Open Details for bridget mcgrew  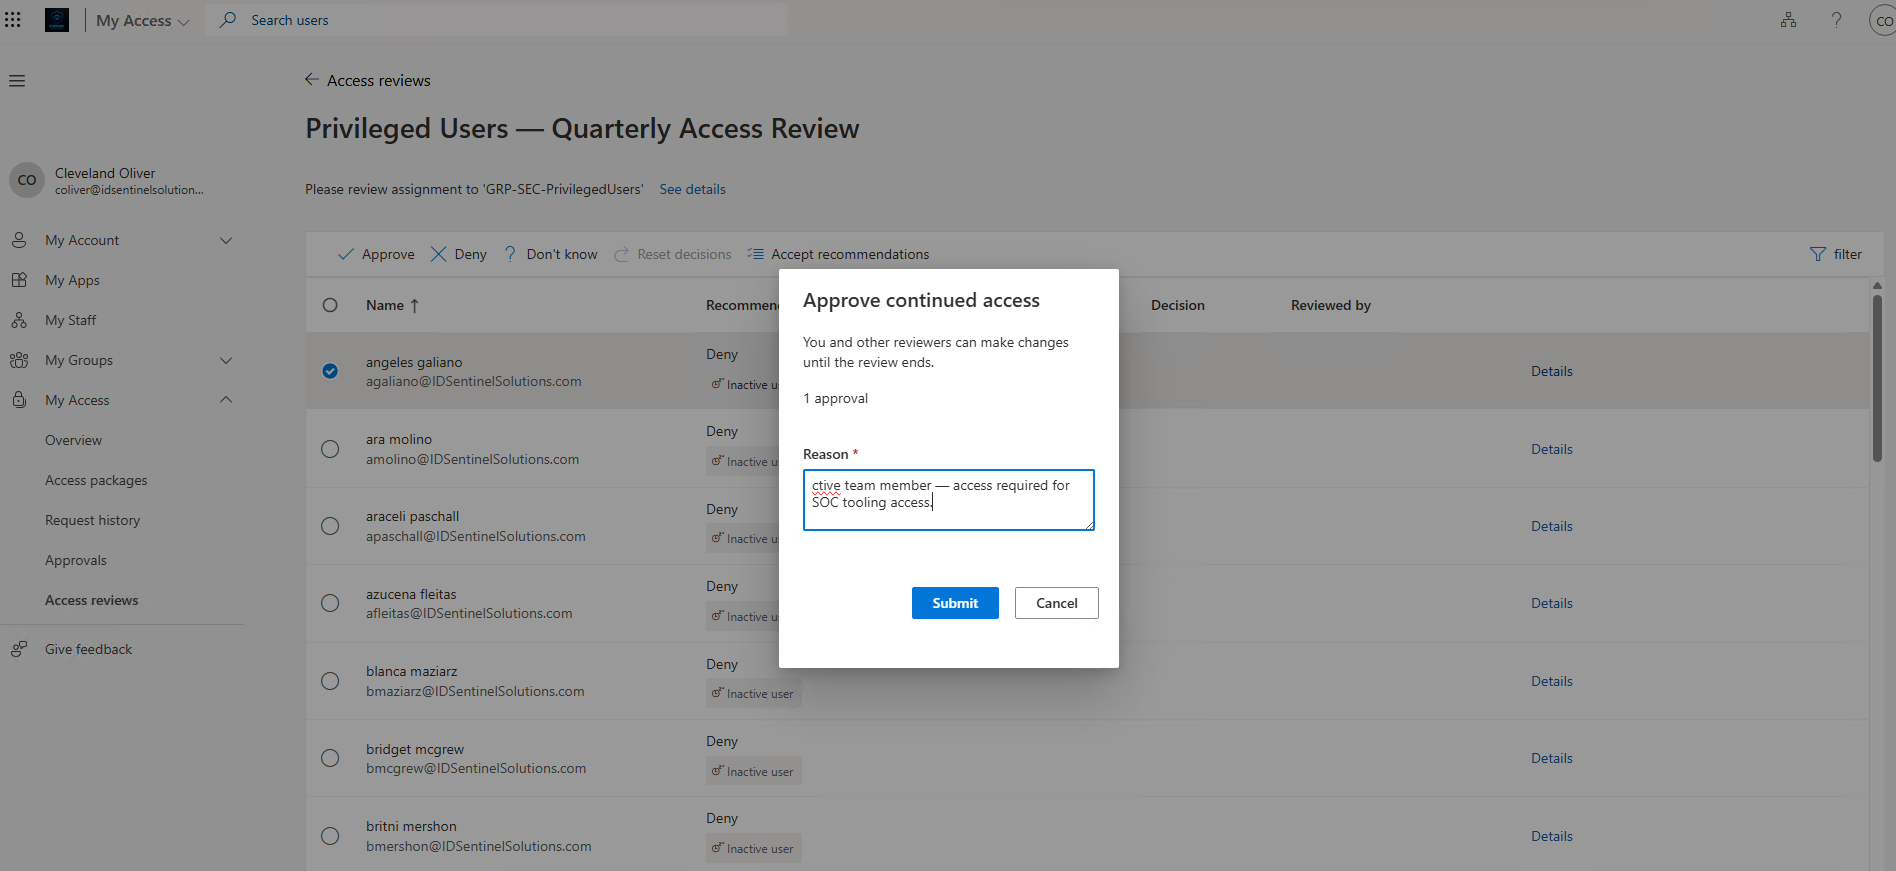pyautogui.click(x=1551, y=758)
